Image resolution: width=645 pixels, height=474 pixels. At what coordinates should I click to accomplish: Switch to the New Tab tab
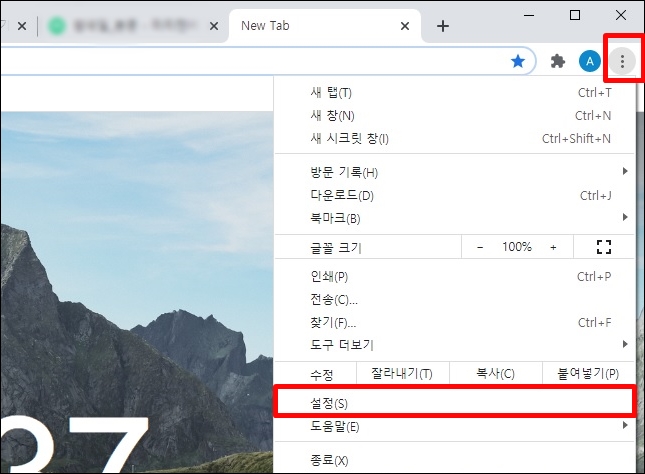325,26
